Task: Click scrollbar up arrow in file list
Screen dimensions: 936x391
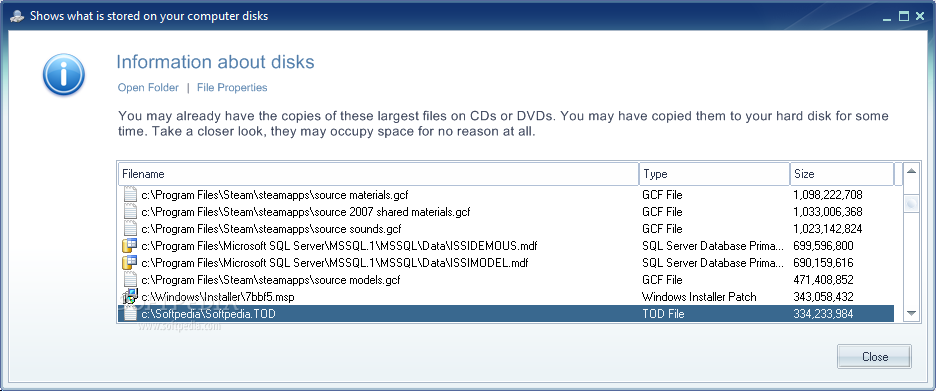Action: pyautogui.click(x=912, y=171)
